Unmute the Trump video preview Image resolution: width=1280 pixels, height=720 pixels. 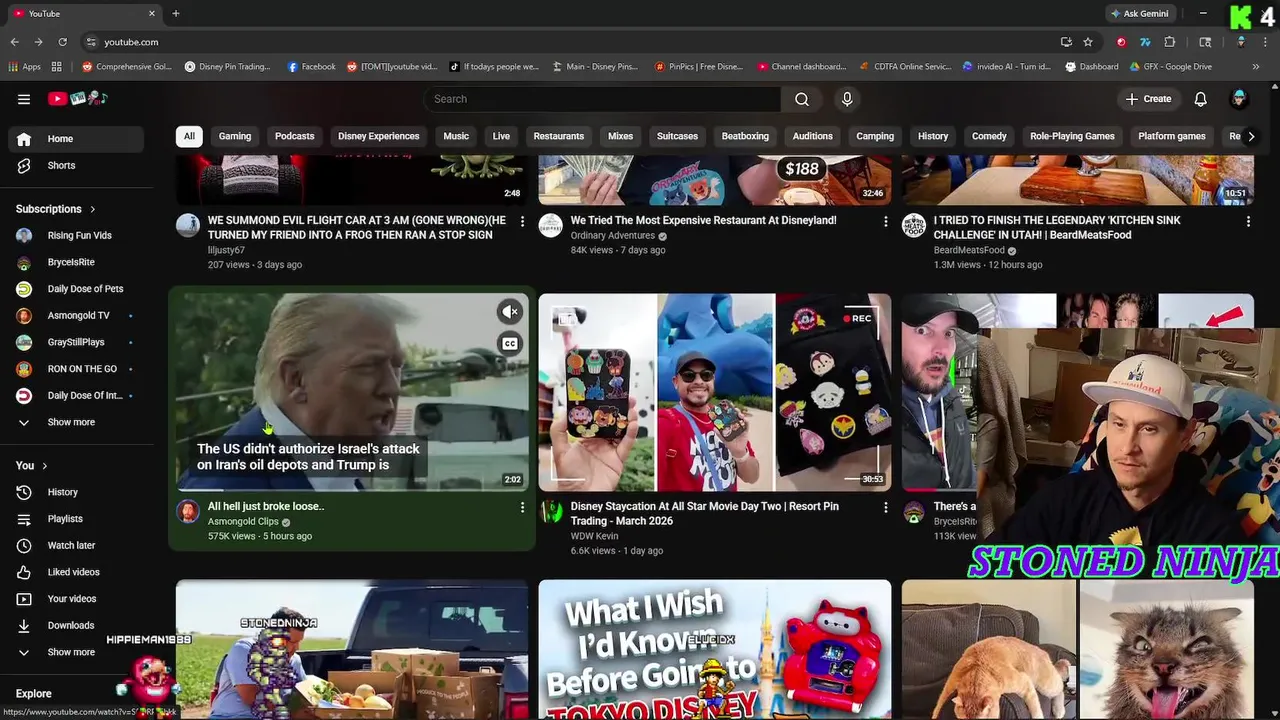click(510, 312)
